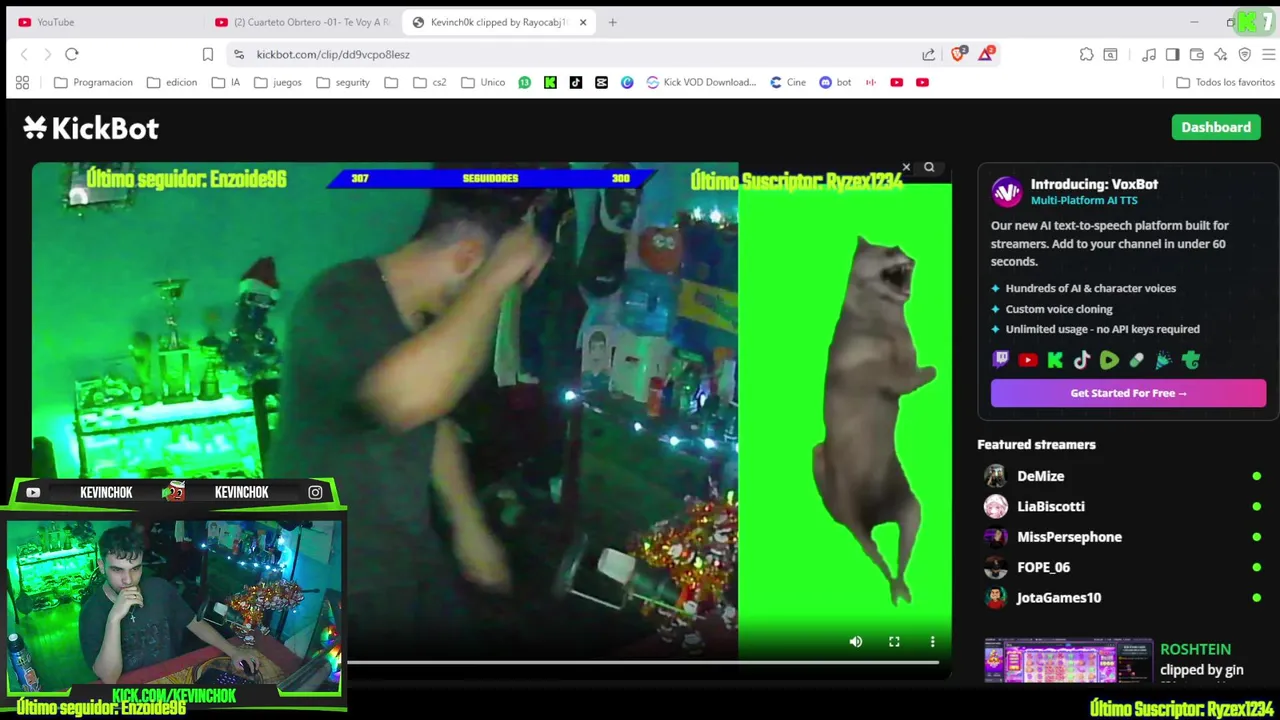Screen dimensions: 1280x720
Task: Open the ROSHTEIN clip thumbnail
Action: point(1068,661)
